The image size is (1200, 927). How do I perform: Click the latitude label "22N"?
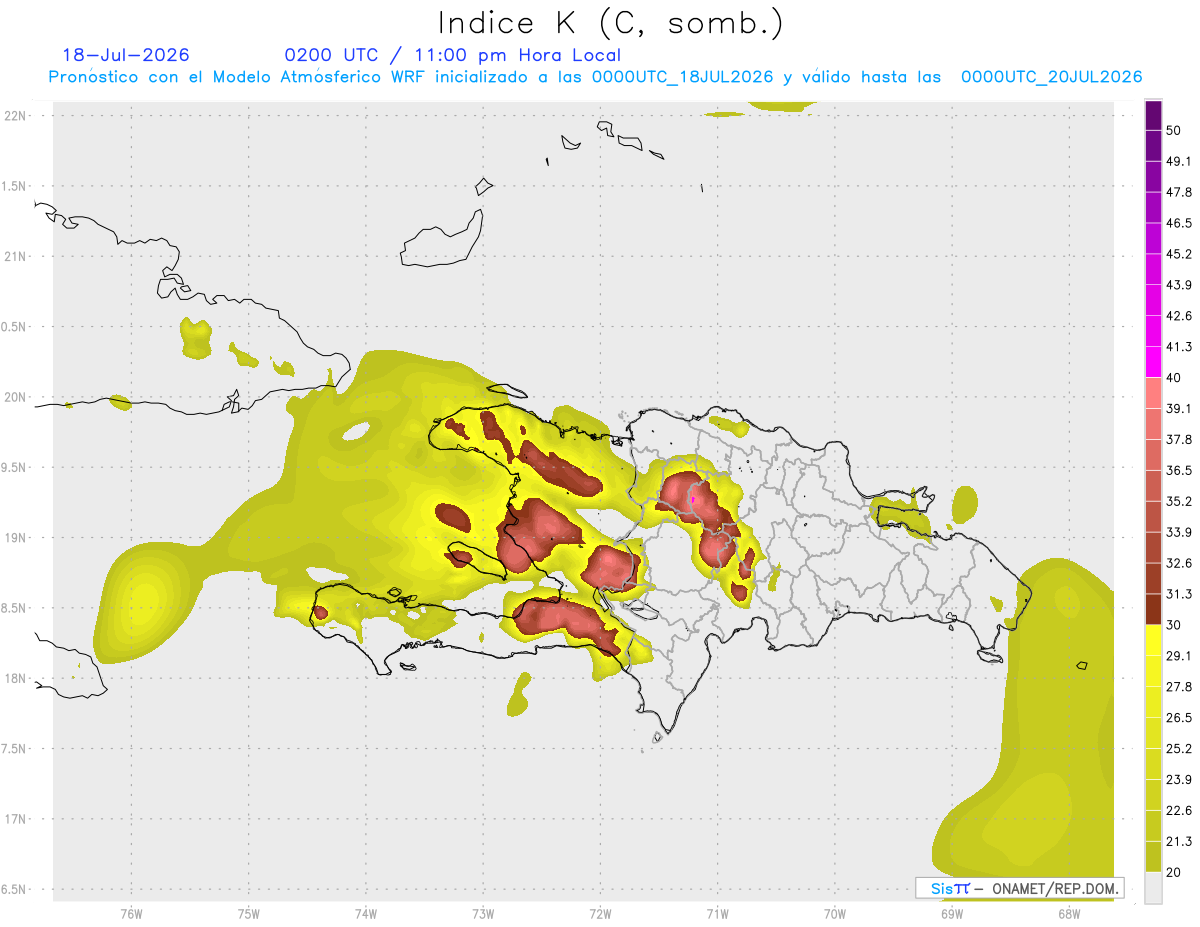tap(16, 115)
